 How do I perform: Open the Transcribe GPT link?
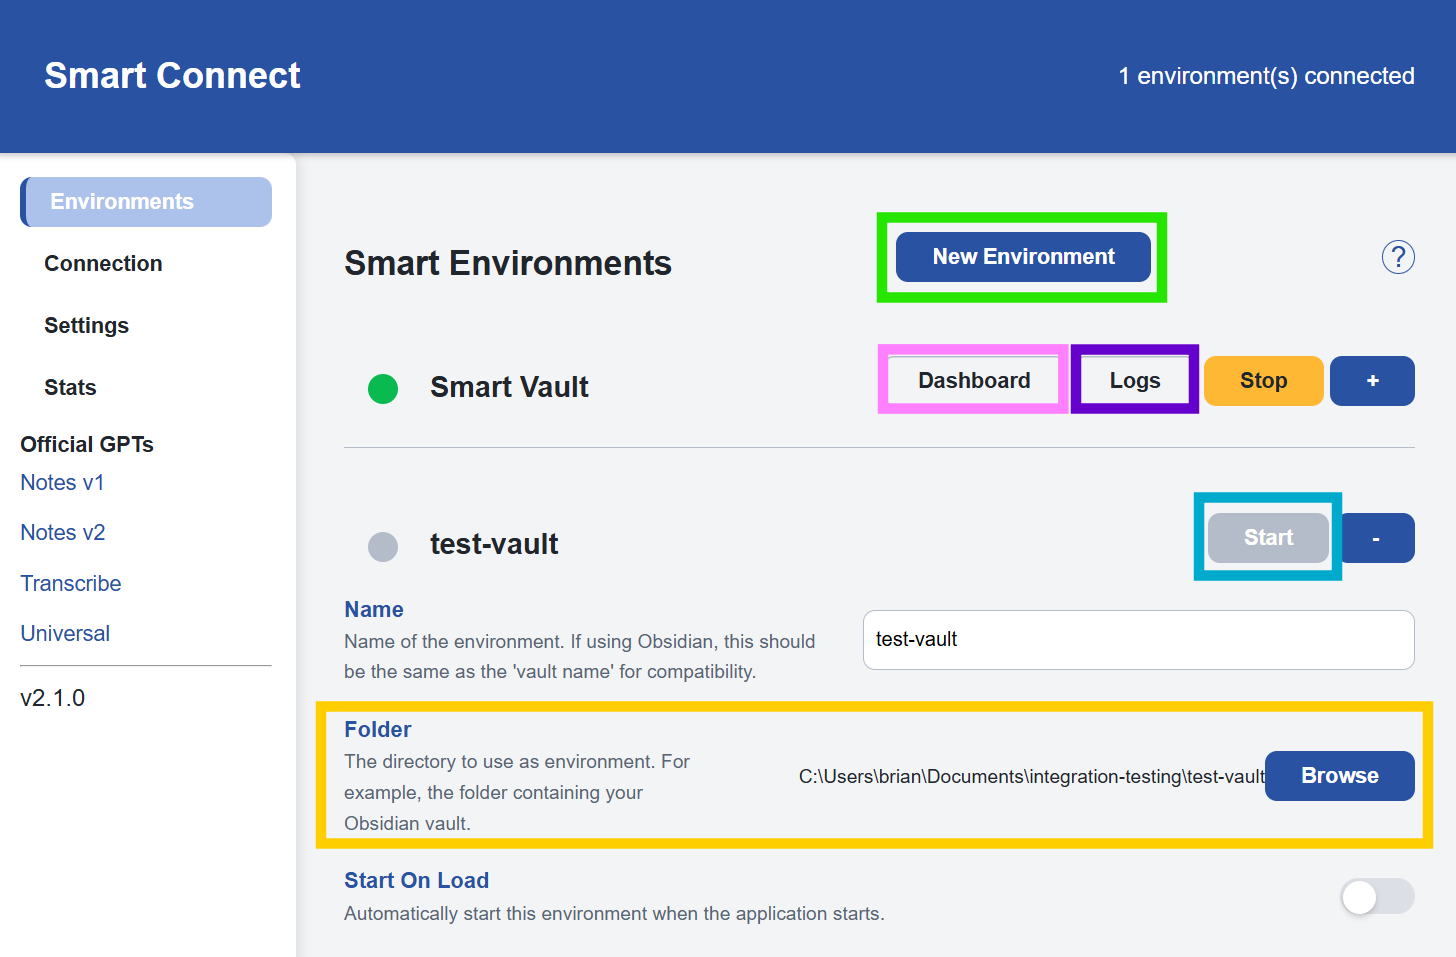(x=70, y=583)
